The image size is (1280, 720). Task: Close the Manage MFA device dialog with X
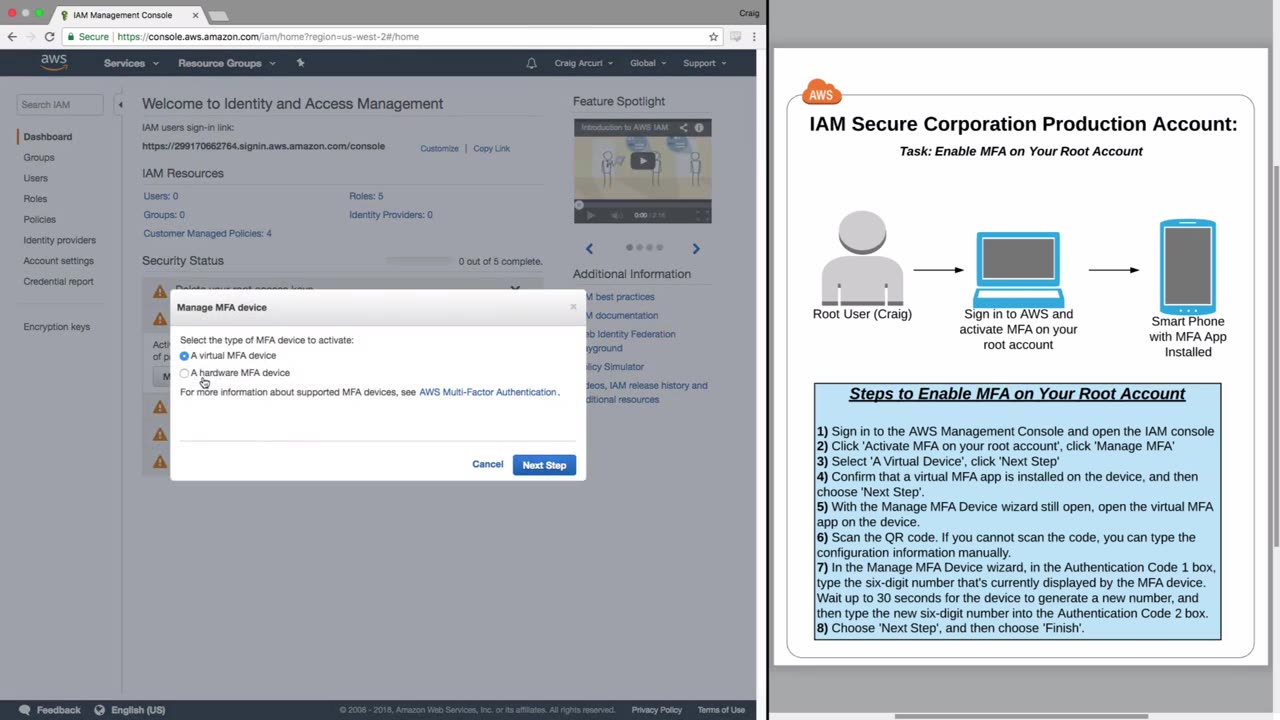coord(573,307)
